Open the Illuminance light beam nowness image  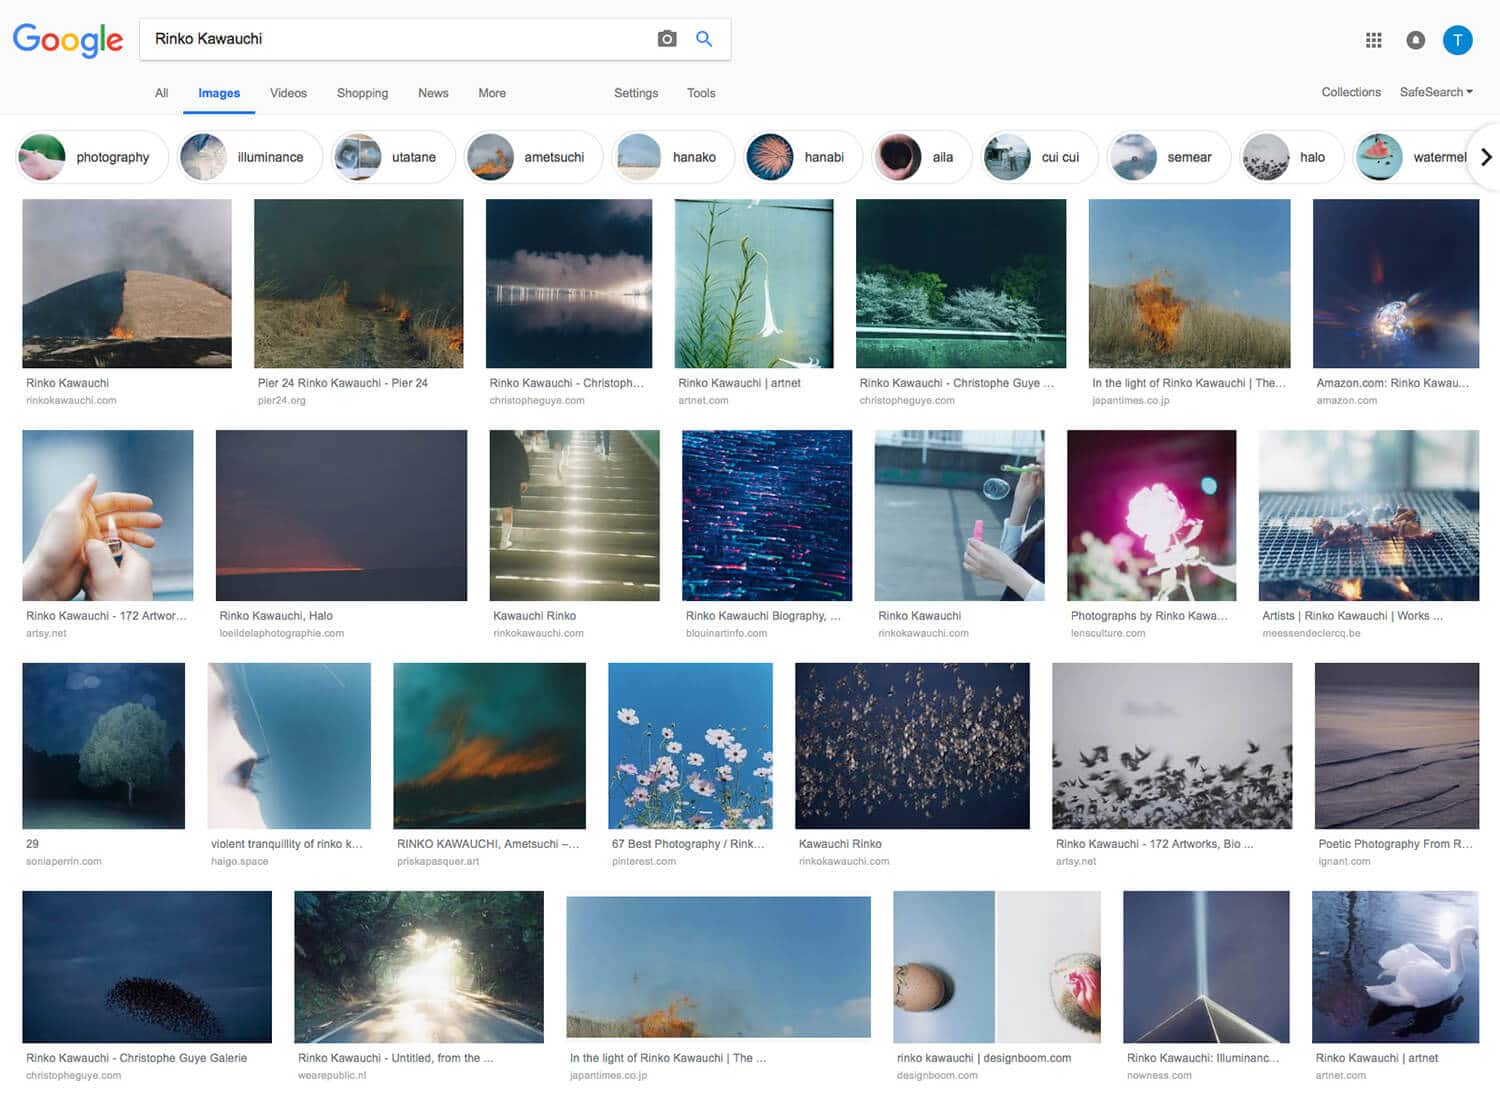point(1206,967)
